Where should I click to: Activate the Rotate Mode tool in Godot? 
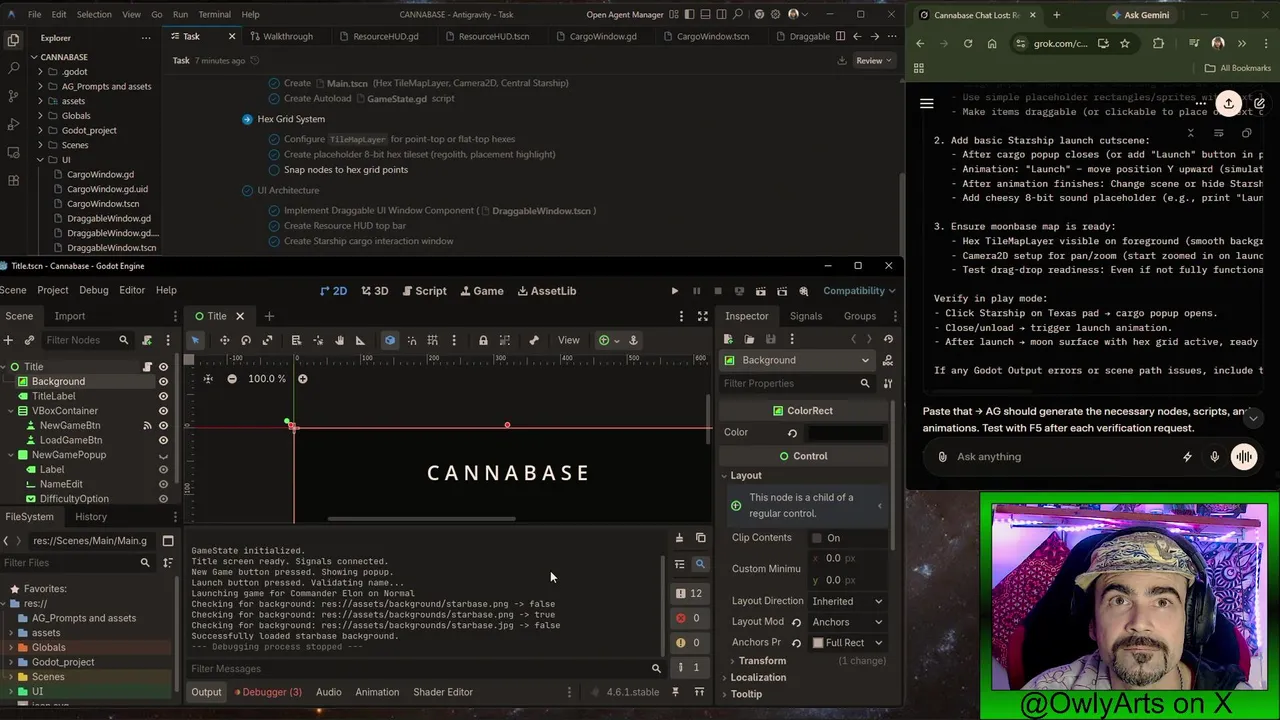(x=246, y=340)
